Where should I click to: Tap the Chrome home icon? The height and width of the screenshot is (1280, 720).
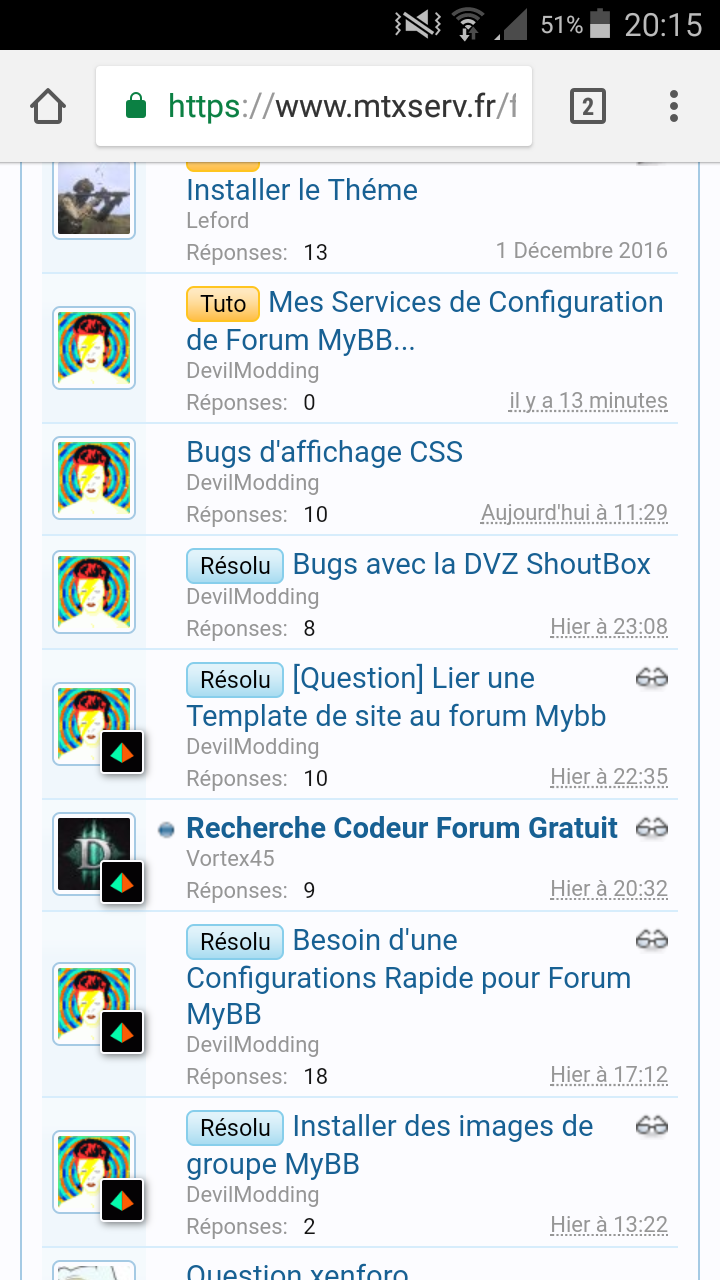[48, 106]
